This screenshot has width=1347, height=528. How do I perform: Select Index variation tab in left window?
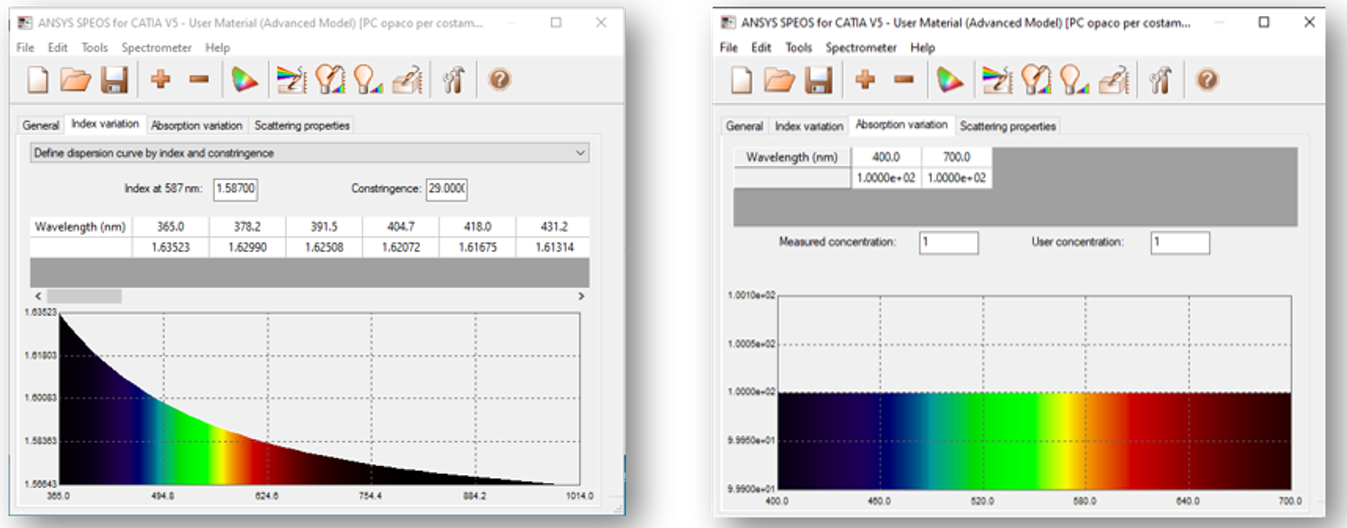click(105, 124)
